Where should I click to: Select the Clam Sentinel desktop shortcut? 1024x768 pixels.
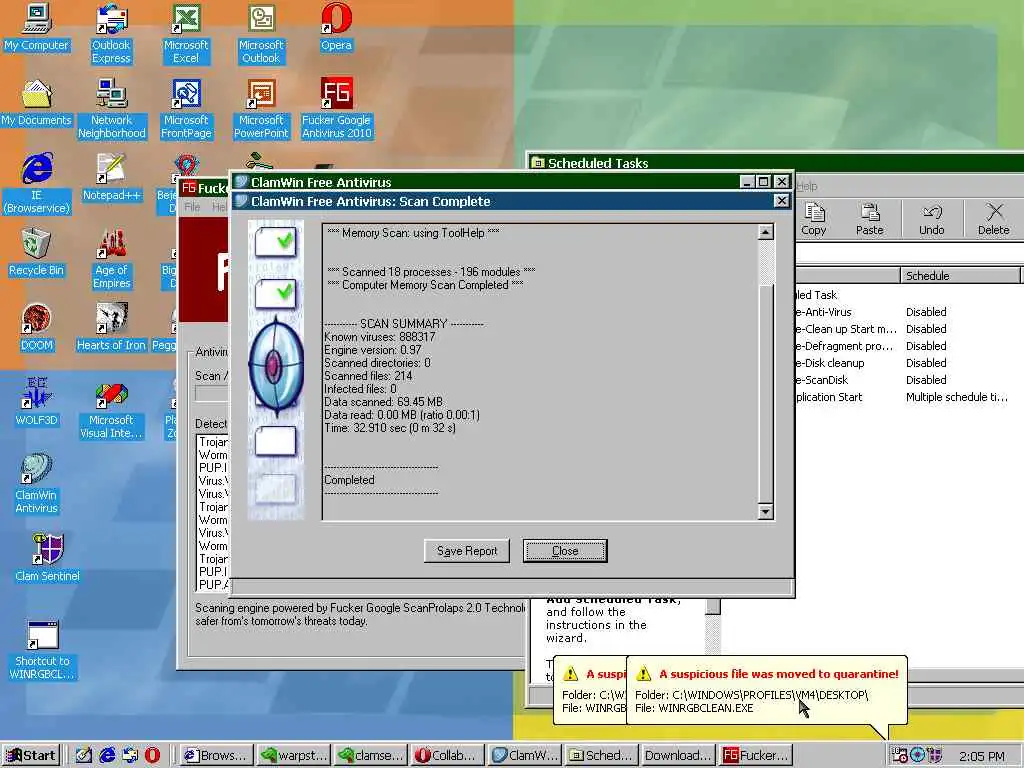coord(47,558)
